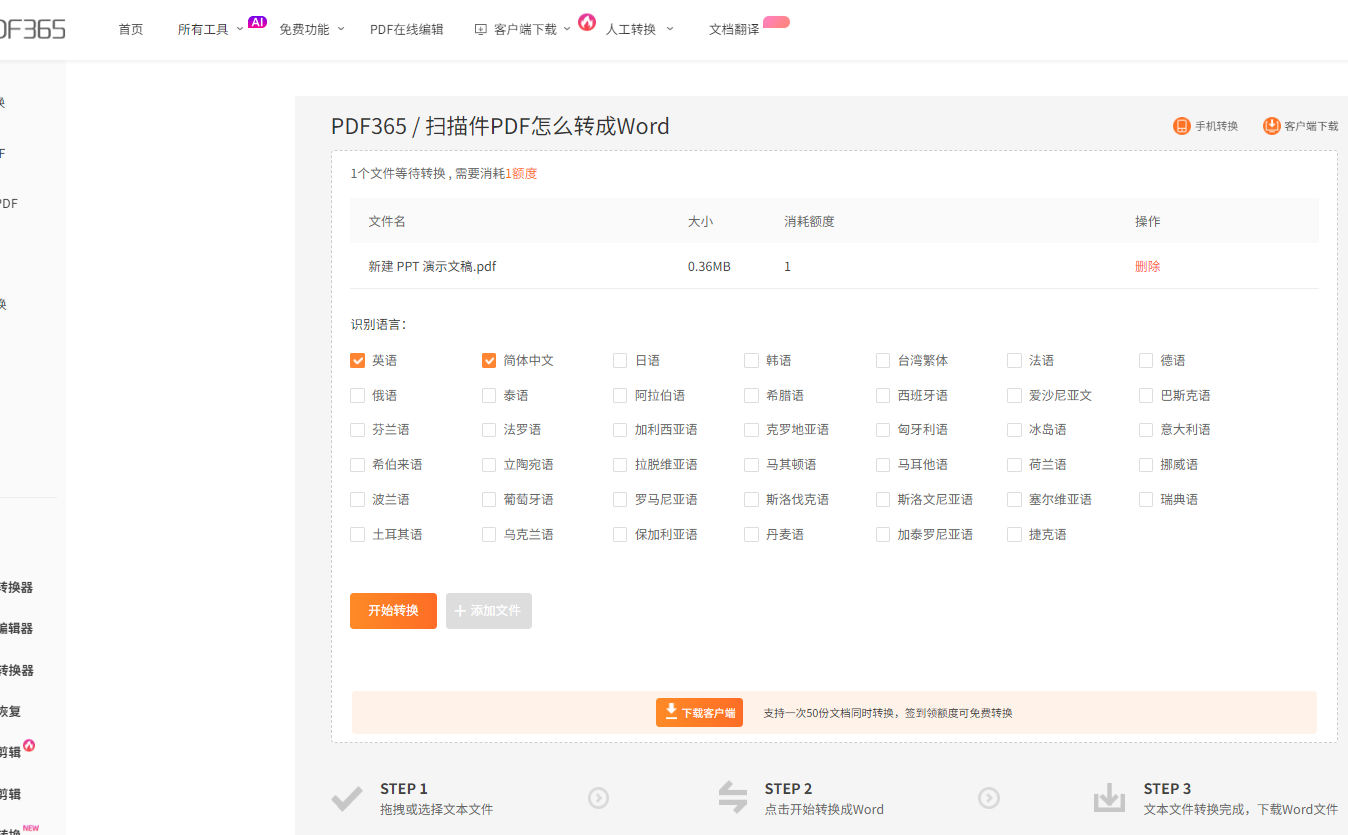Uncheck the 英语 language checkbox

coord(358,361)
